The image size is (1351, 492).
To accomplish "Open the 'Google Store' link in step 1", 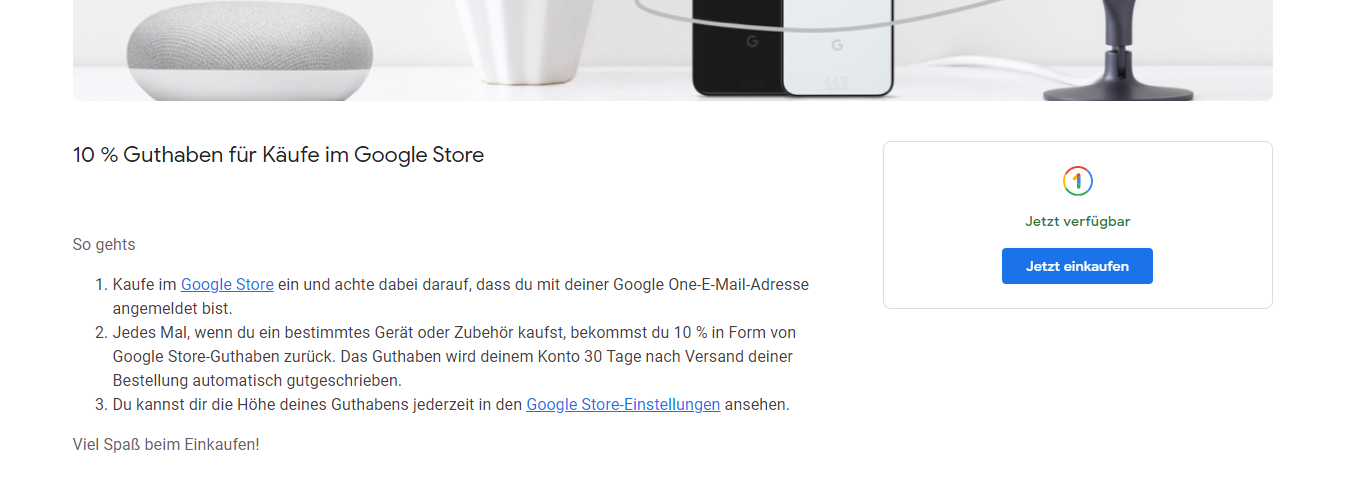I will (x=227, y=284).
